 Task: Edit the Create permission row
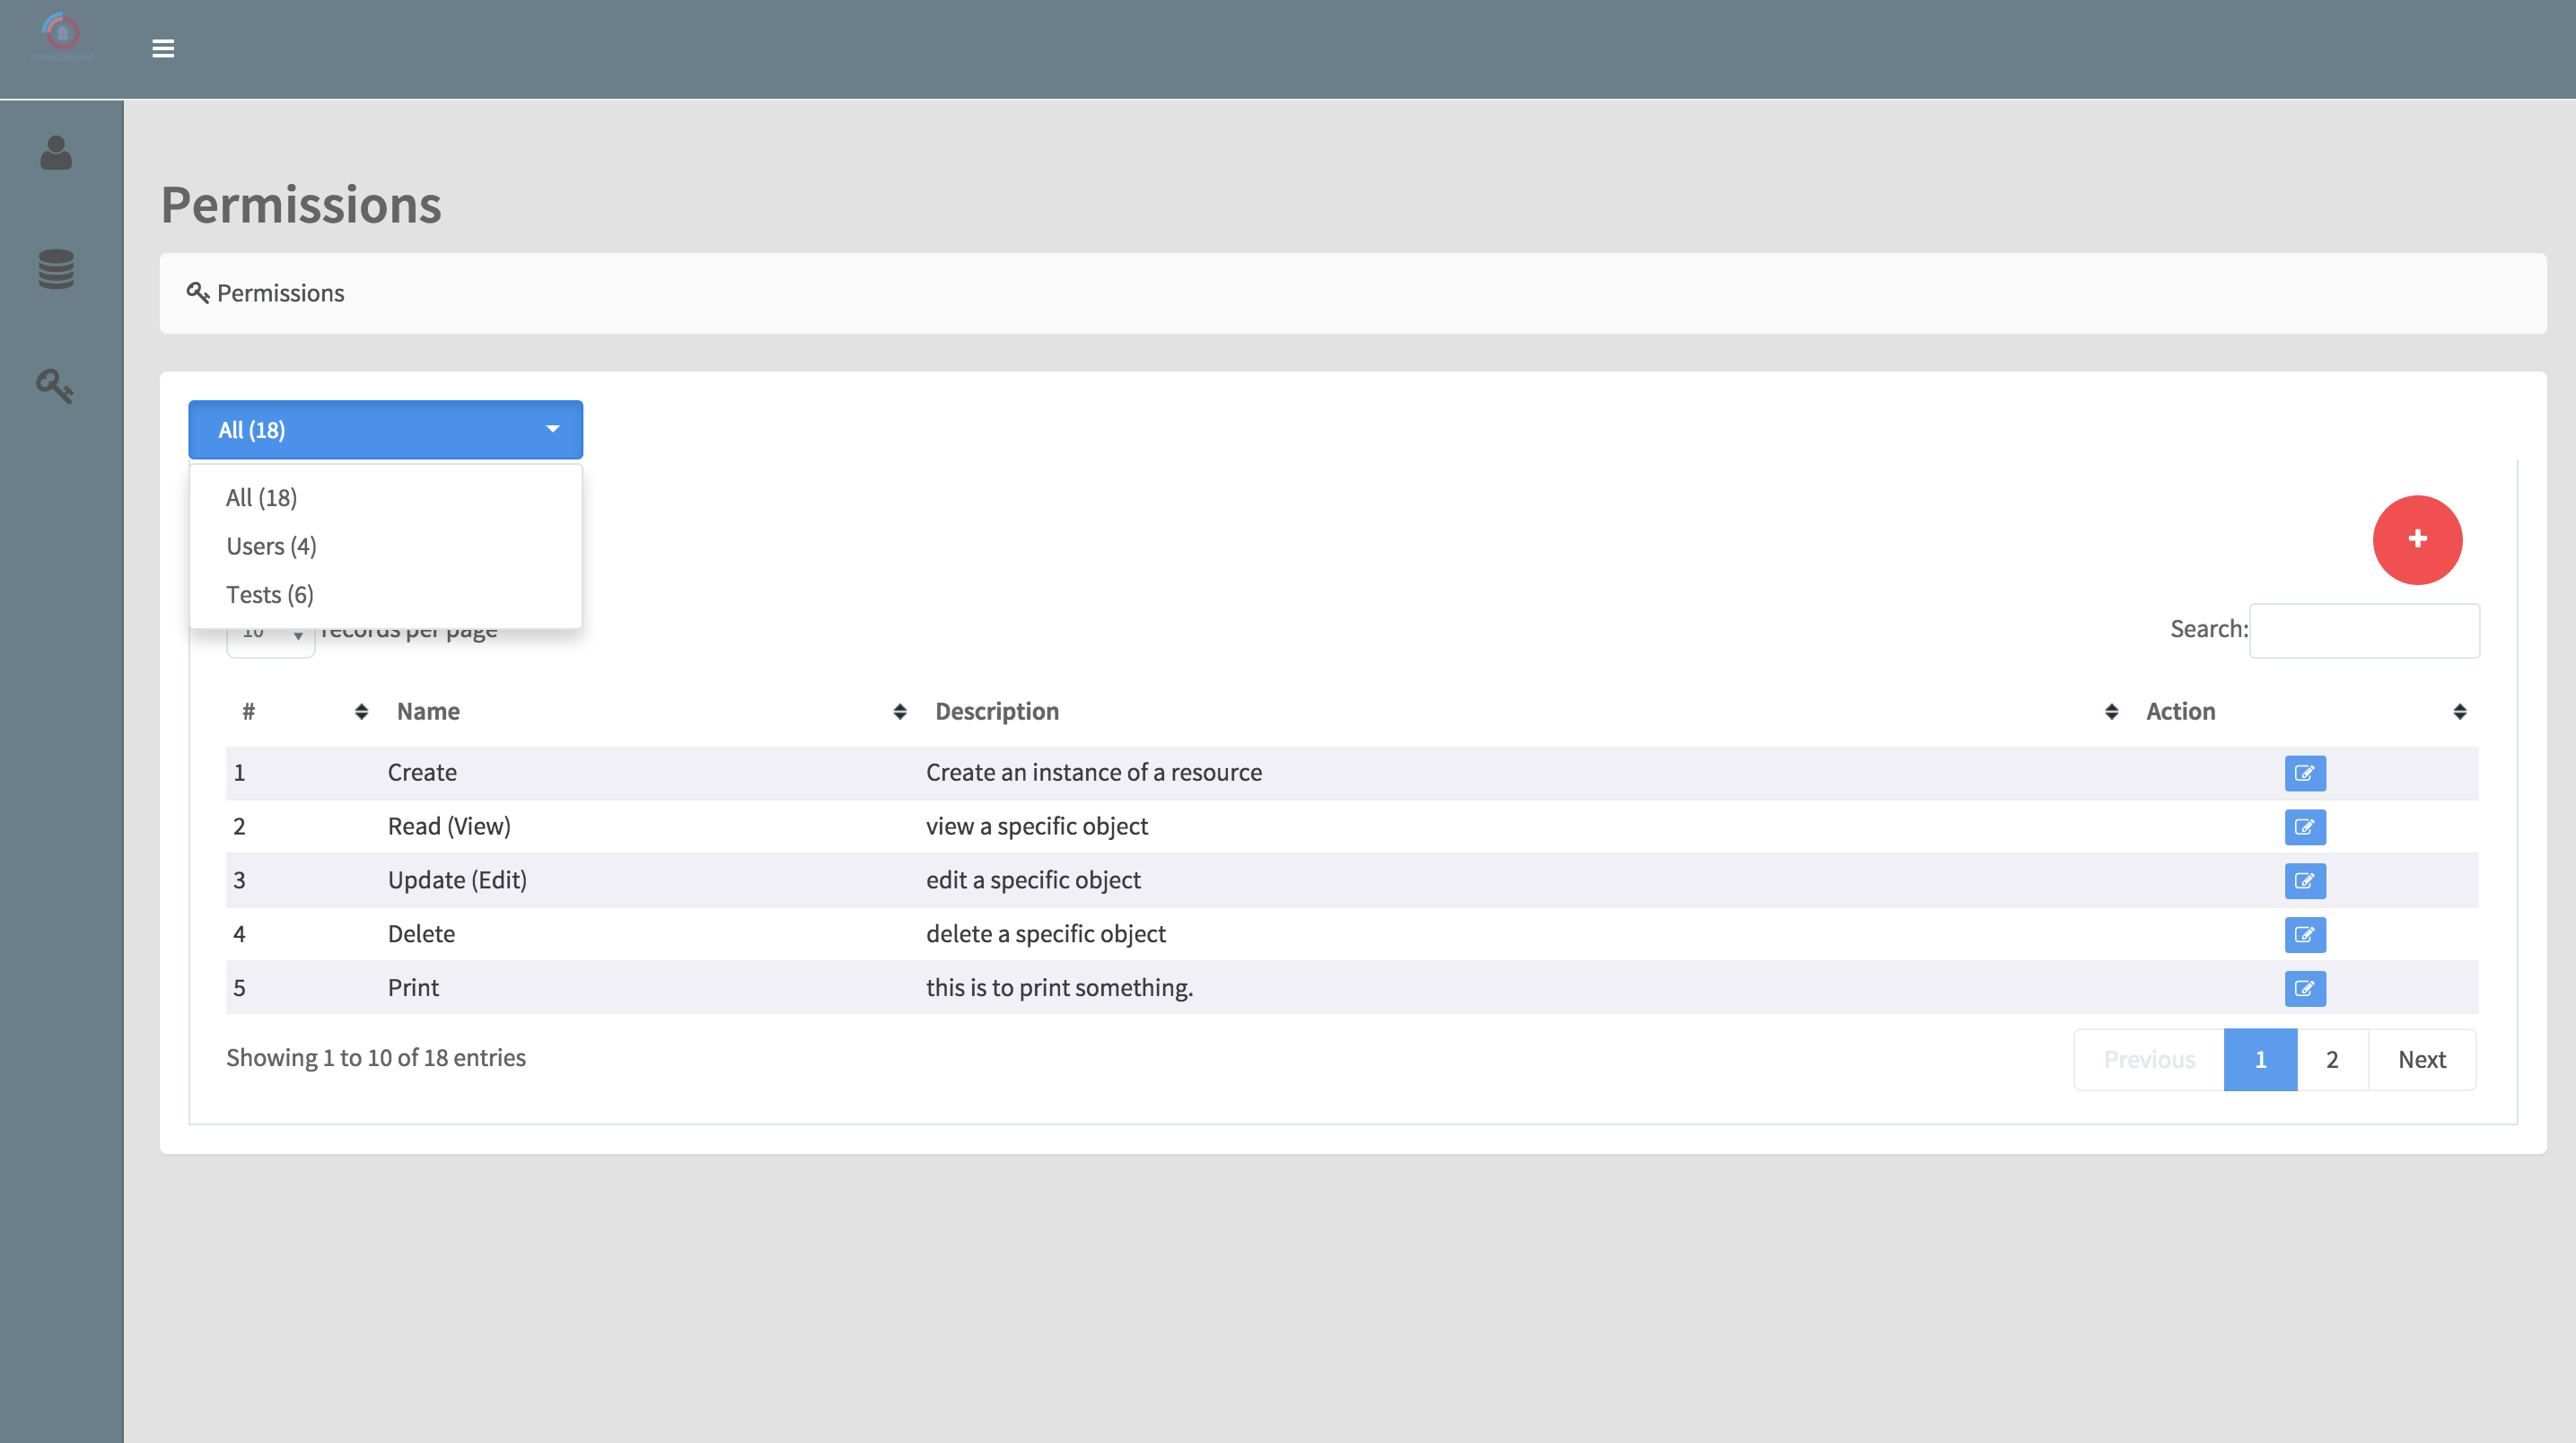coord(2304,773)
